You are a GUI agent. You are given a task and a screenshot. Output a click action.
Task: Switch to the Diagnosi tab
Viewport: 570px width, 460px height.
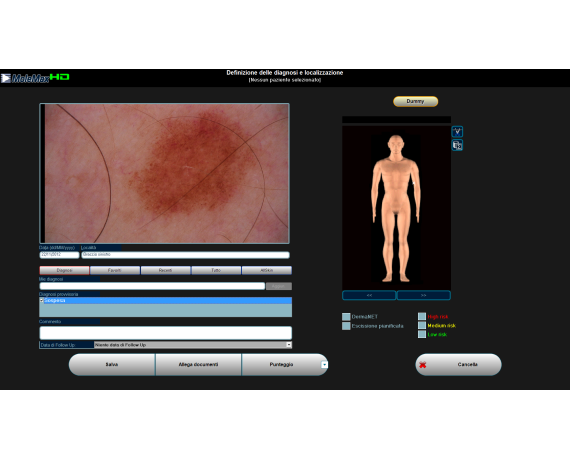(x=64, y=271)
